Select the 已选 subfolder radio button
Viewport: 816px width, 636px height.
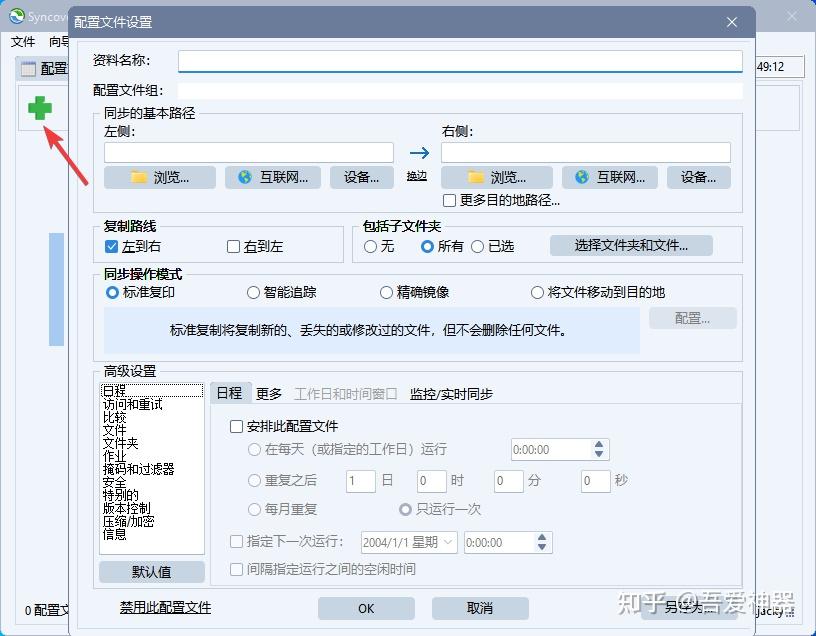coord(477,246)
